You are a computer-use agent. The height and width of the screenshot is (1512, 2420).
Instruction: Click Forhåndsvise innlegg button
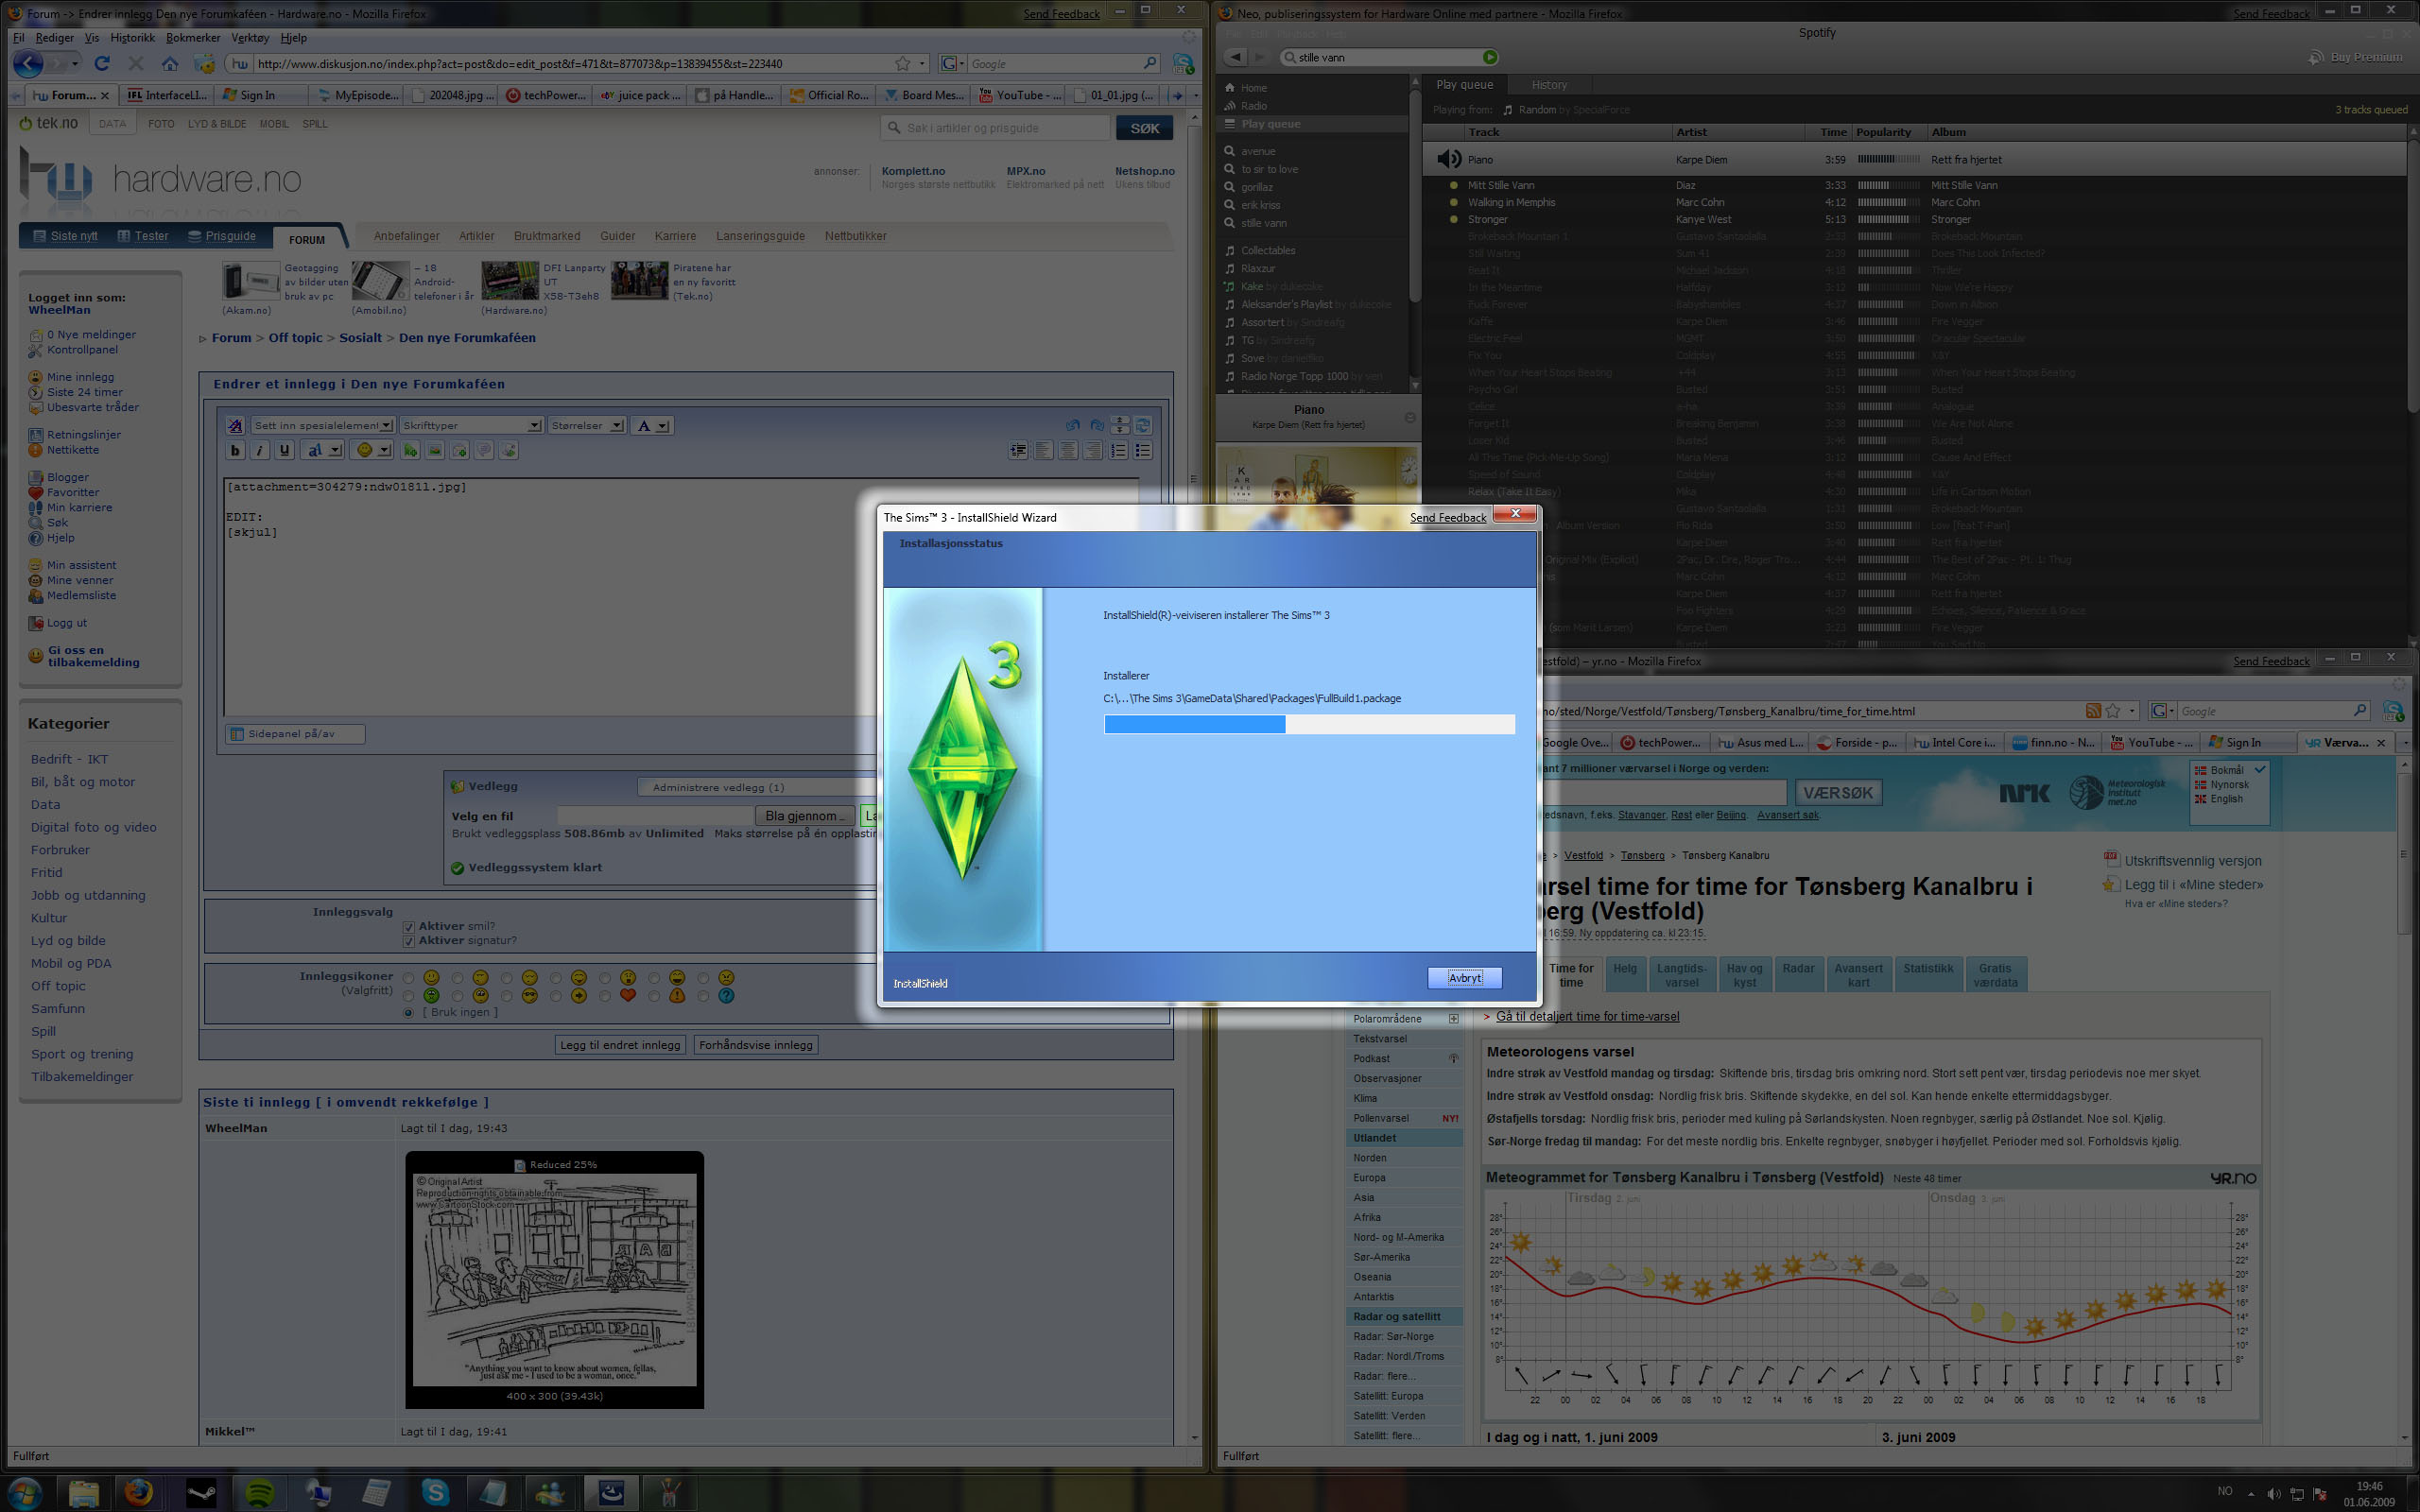point(756,1045)
